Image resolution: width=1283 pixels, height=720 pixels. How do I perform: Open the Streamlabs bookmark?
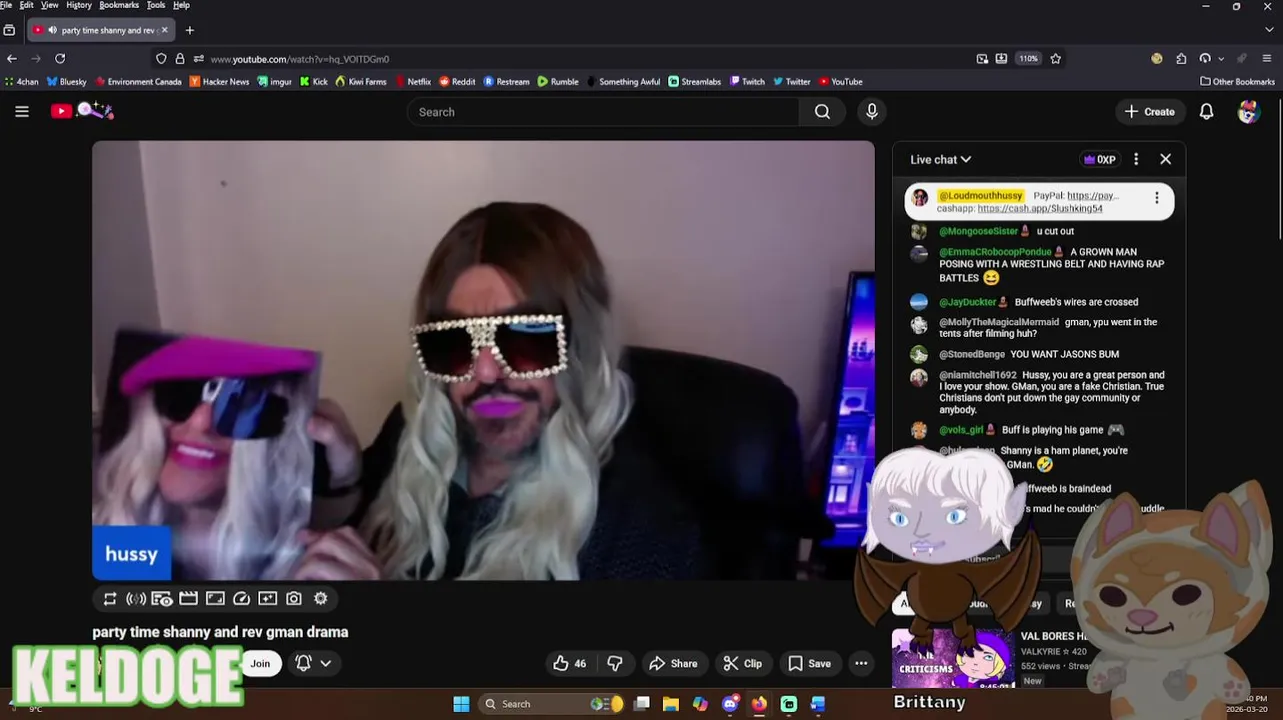(694, 82)
